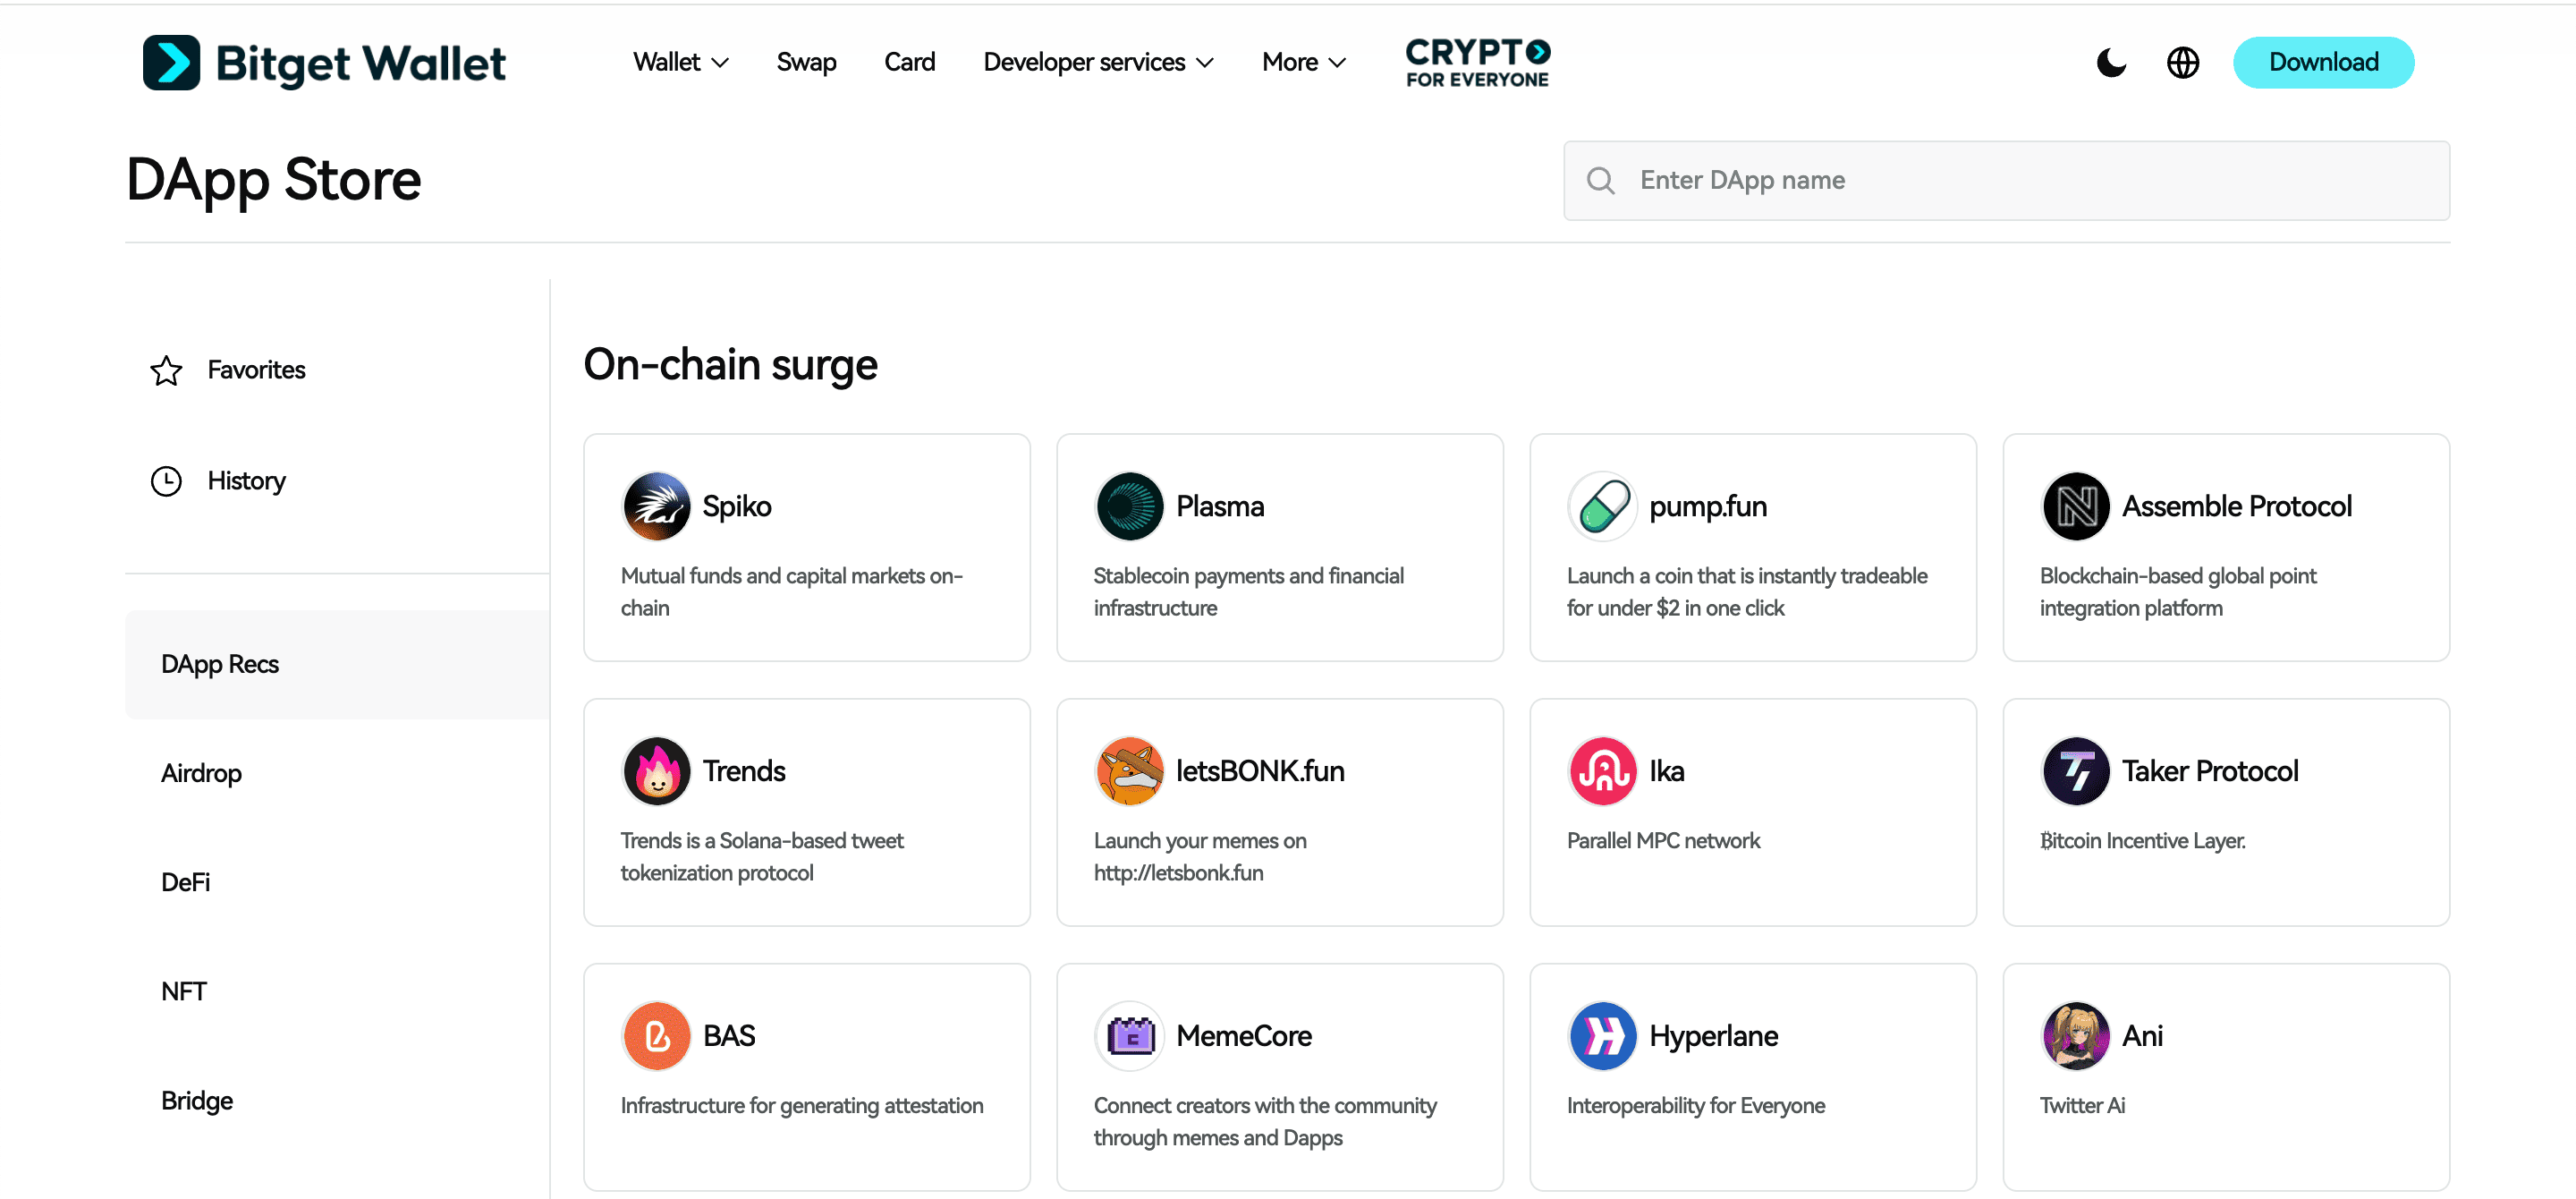Screen dimensions: 2576x1199
Task: Click the pump.fun title text
Action: pyautogui.click(x=1707, y=506)
